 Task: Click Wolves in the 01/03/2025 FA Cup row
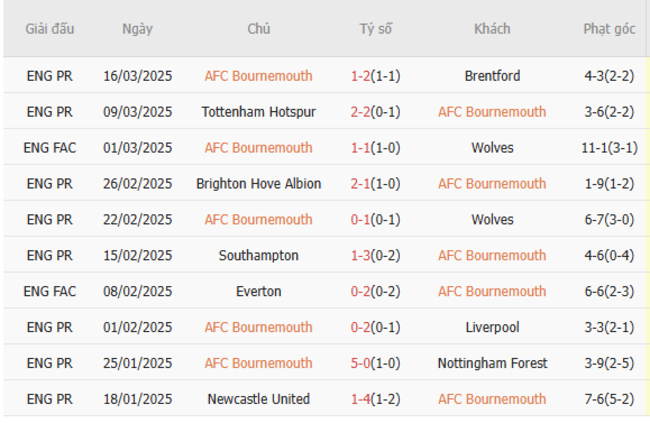(492, 148)
